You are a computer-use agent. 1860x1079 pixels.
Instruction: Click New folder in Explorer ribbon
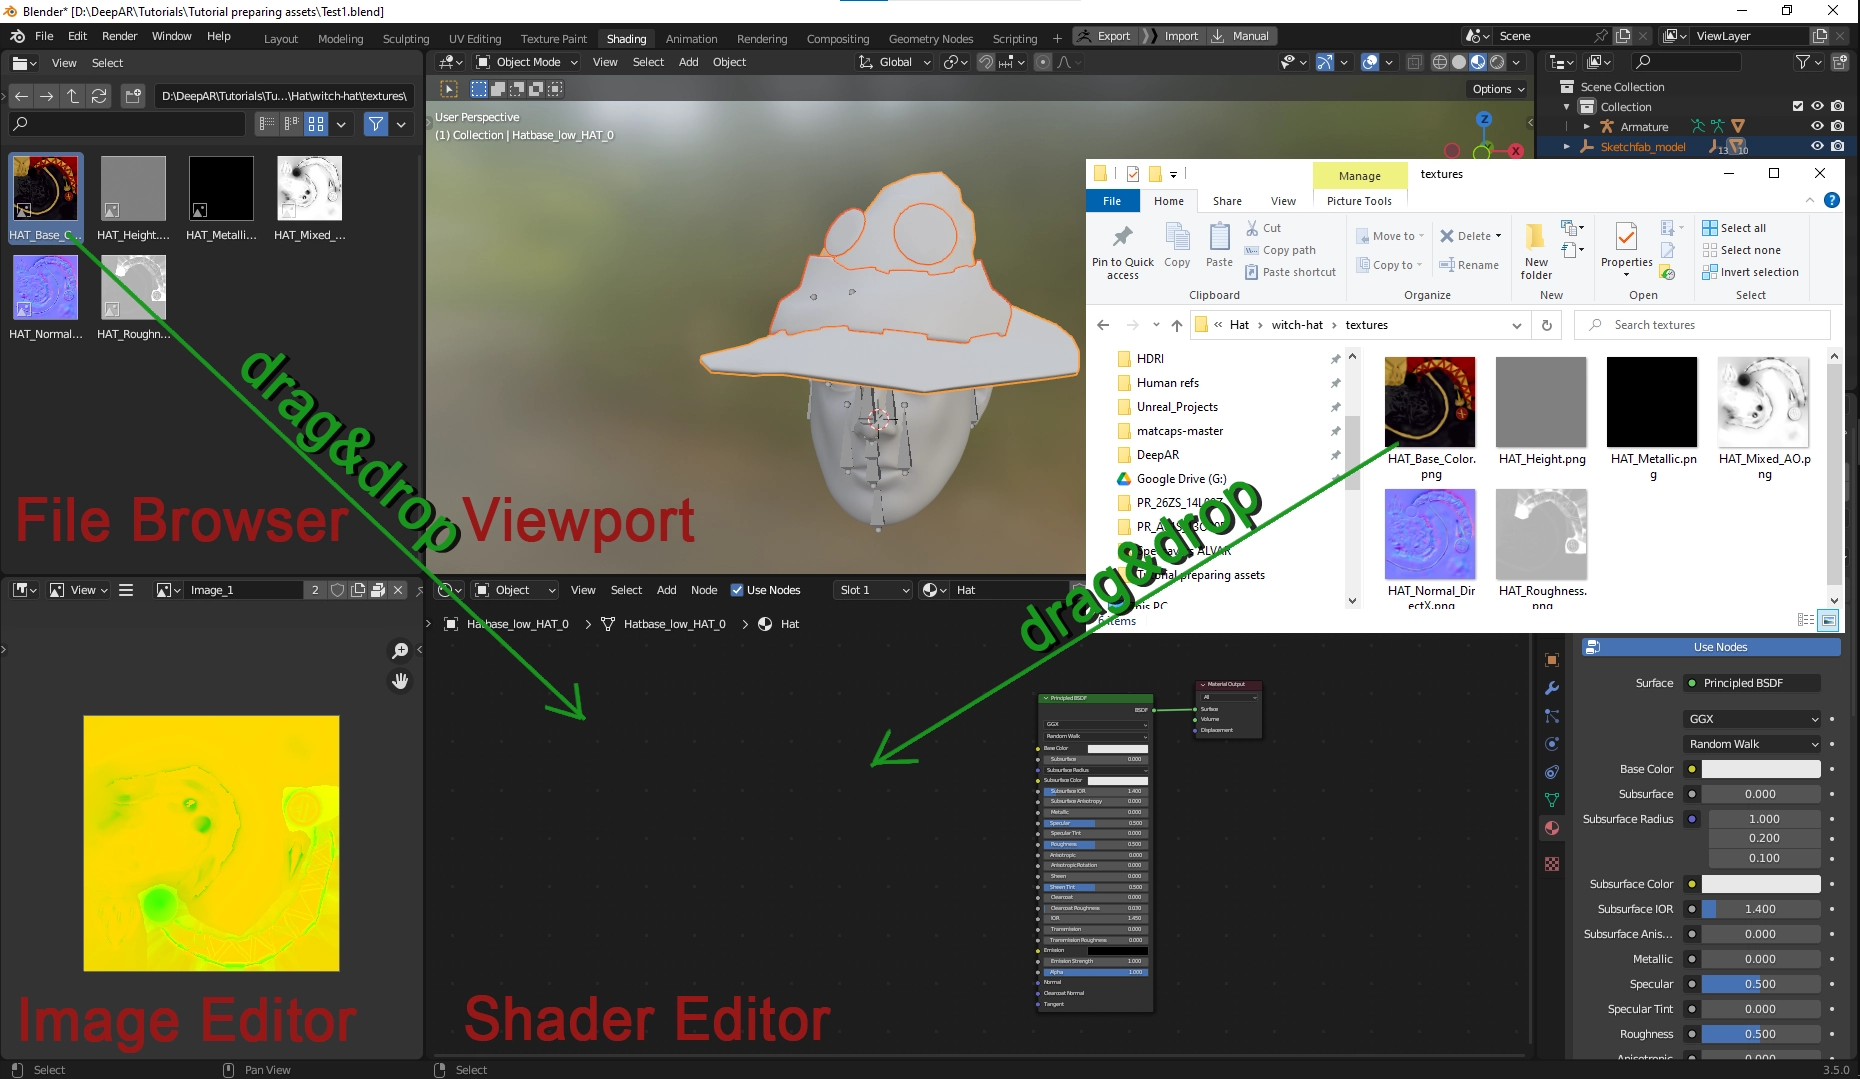pos(1536,252)
